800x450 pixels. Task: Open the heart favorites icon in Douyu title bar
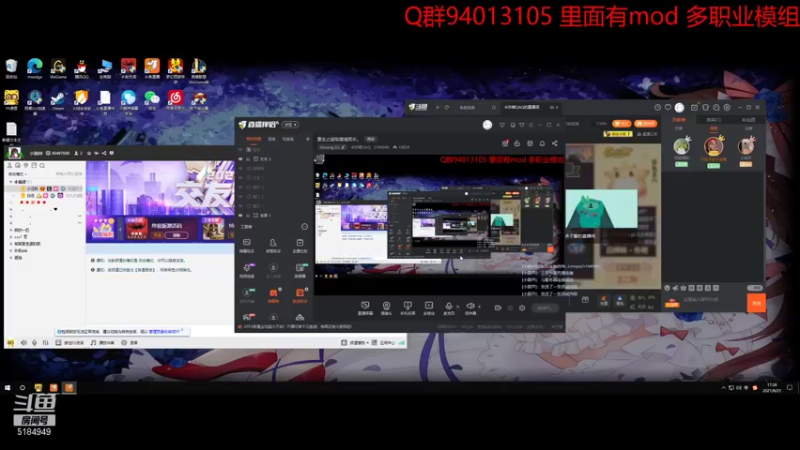tap(668, 107)
